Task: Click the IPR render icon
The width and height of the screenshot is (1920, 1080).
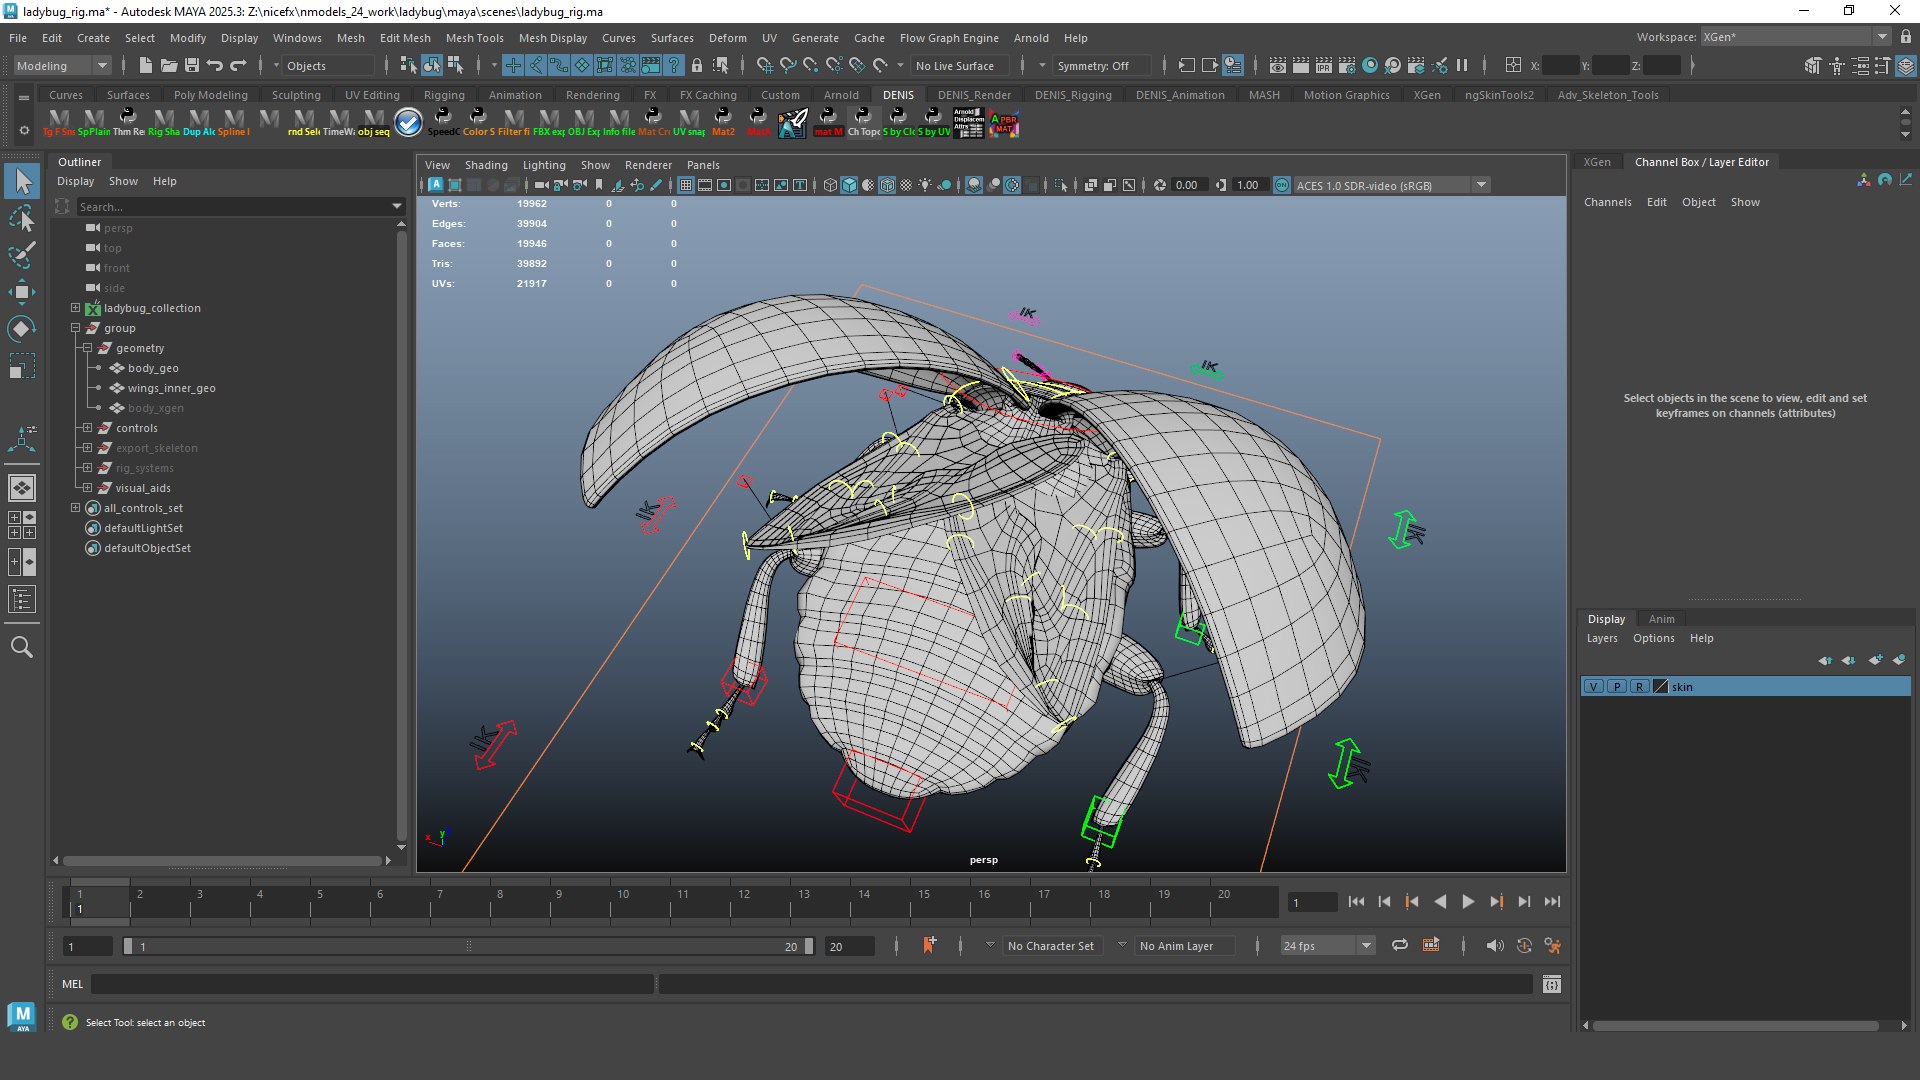Action: tap(1324, 66)
